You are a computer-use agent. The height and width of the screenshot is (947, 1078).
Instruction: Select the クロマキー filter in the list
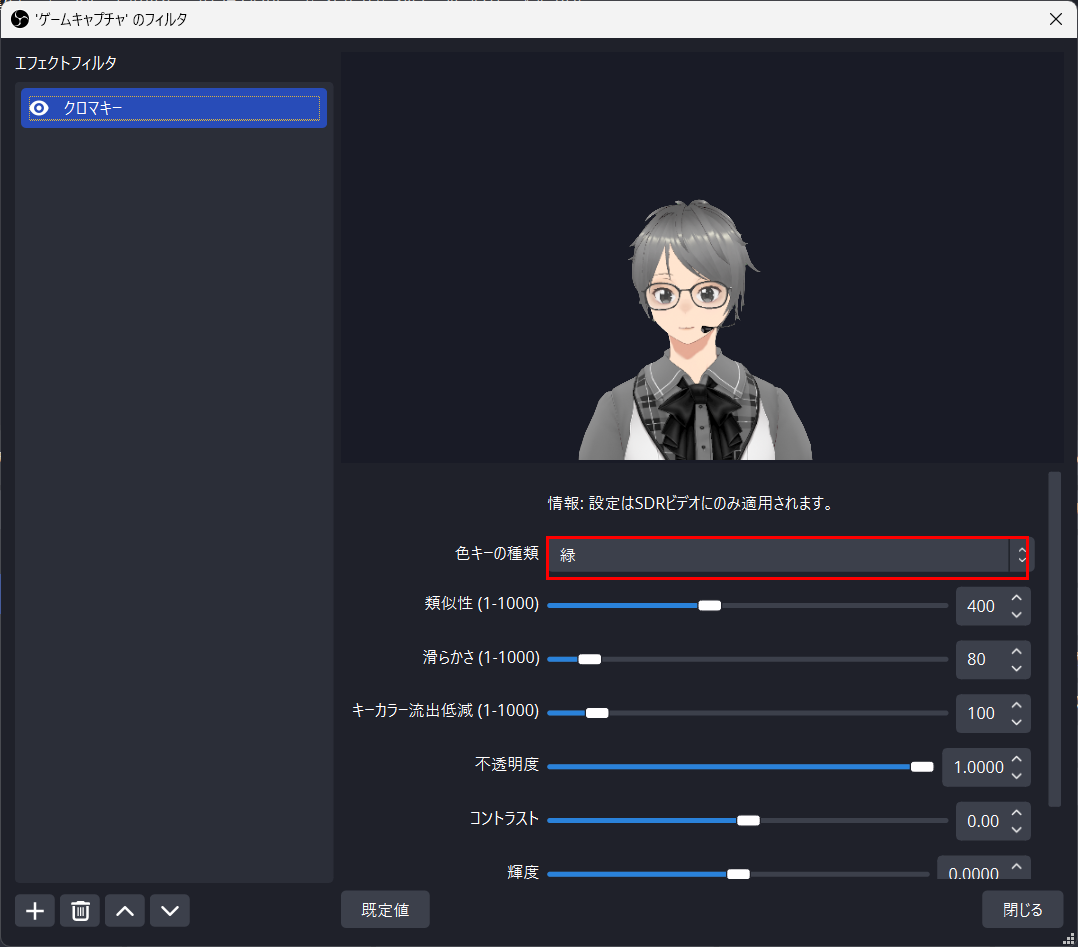(x=174, y=108)
